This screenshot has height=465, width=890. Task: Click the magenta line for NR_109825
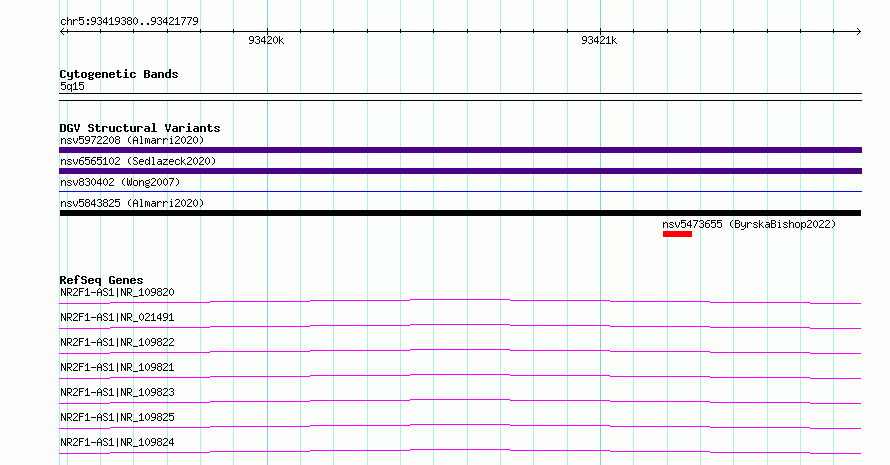click(x=460, y=426)
